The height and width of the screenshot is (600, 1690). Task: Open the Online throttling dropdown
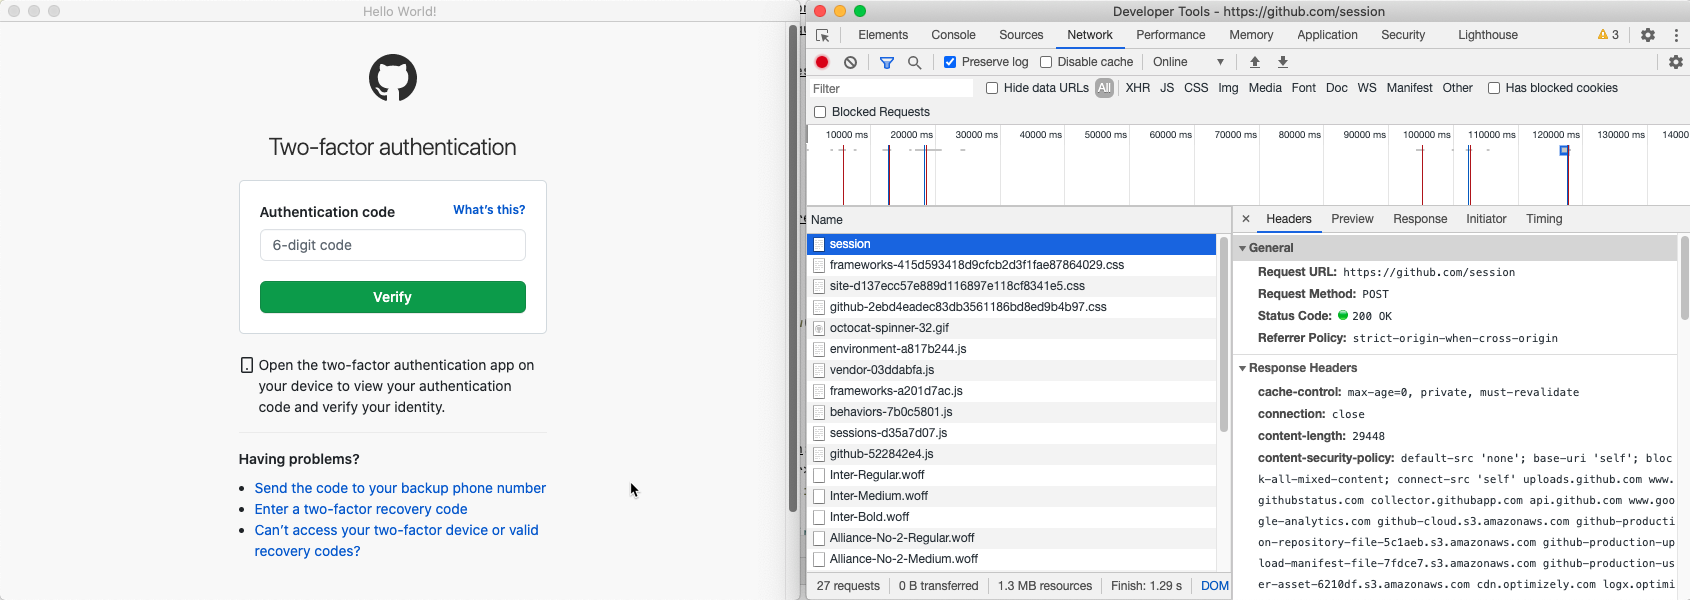[1188, 62]
